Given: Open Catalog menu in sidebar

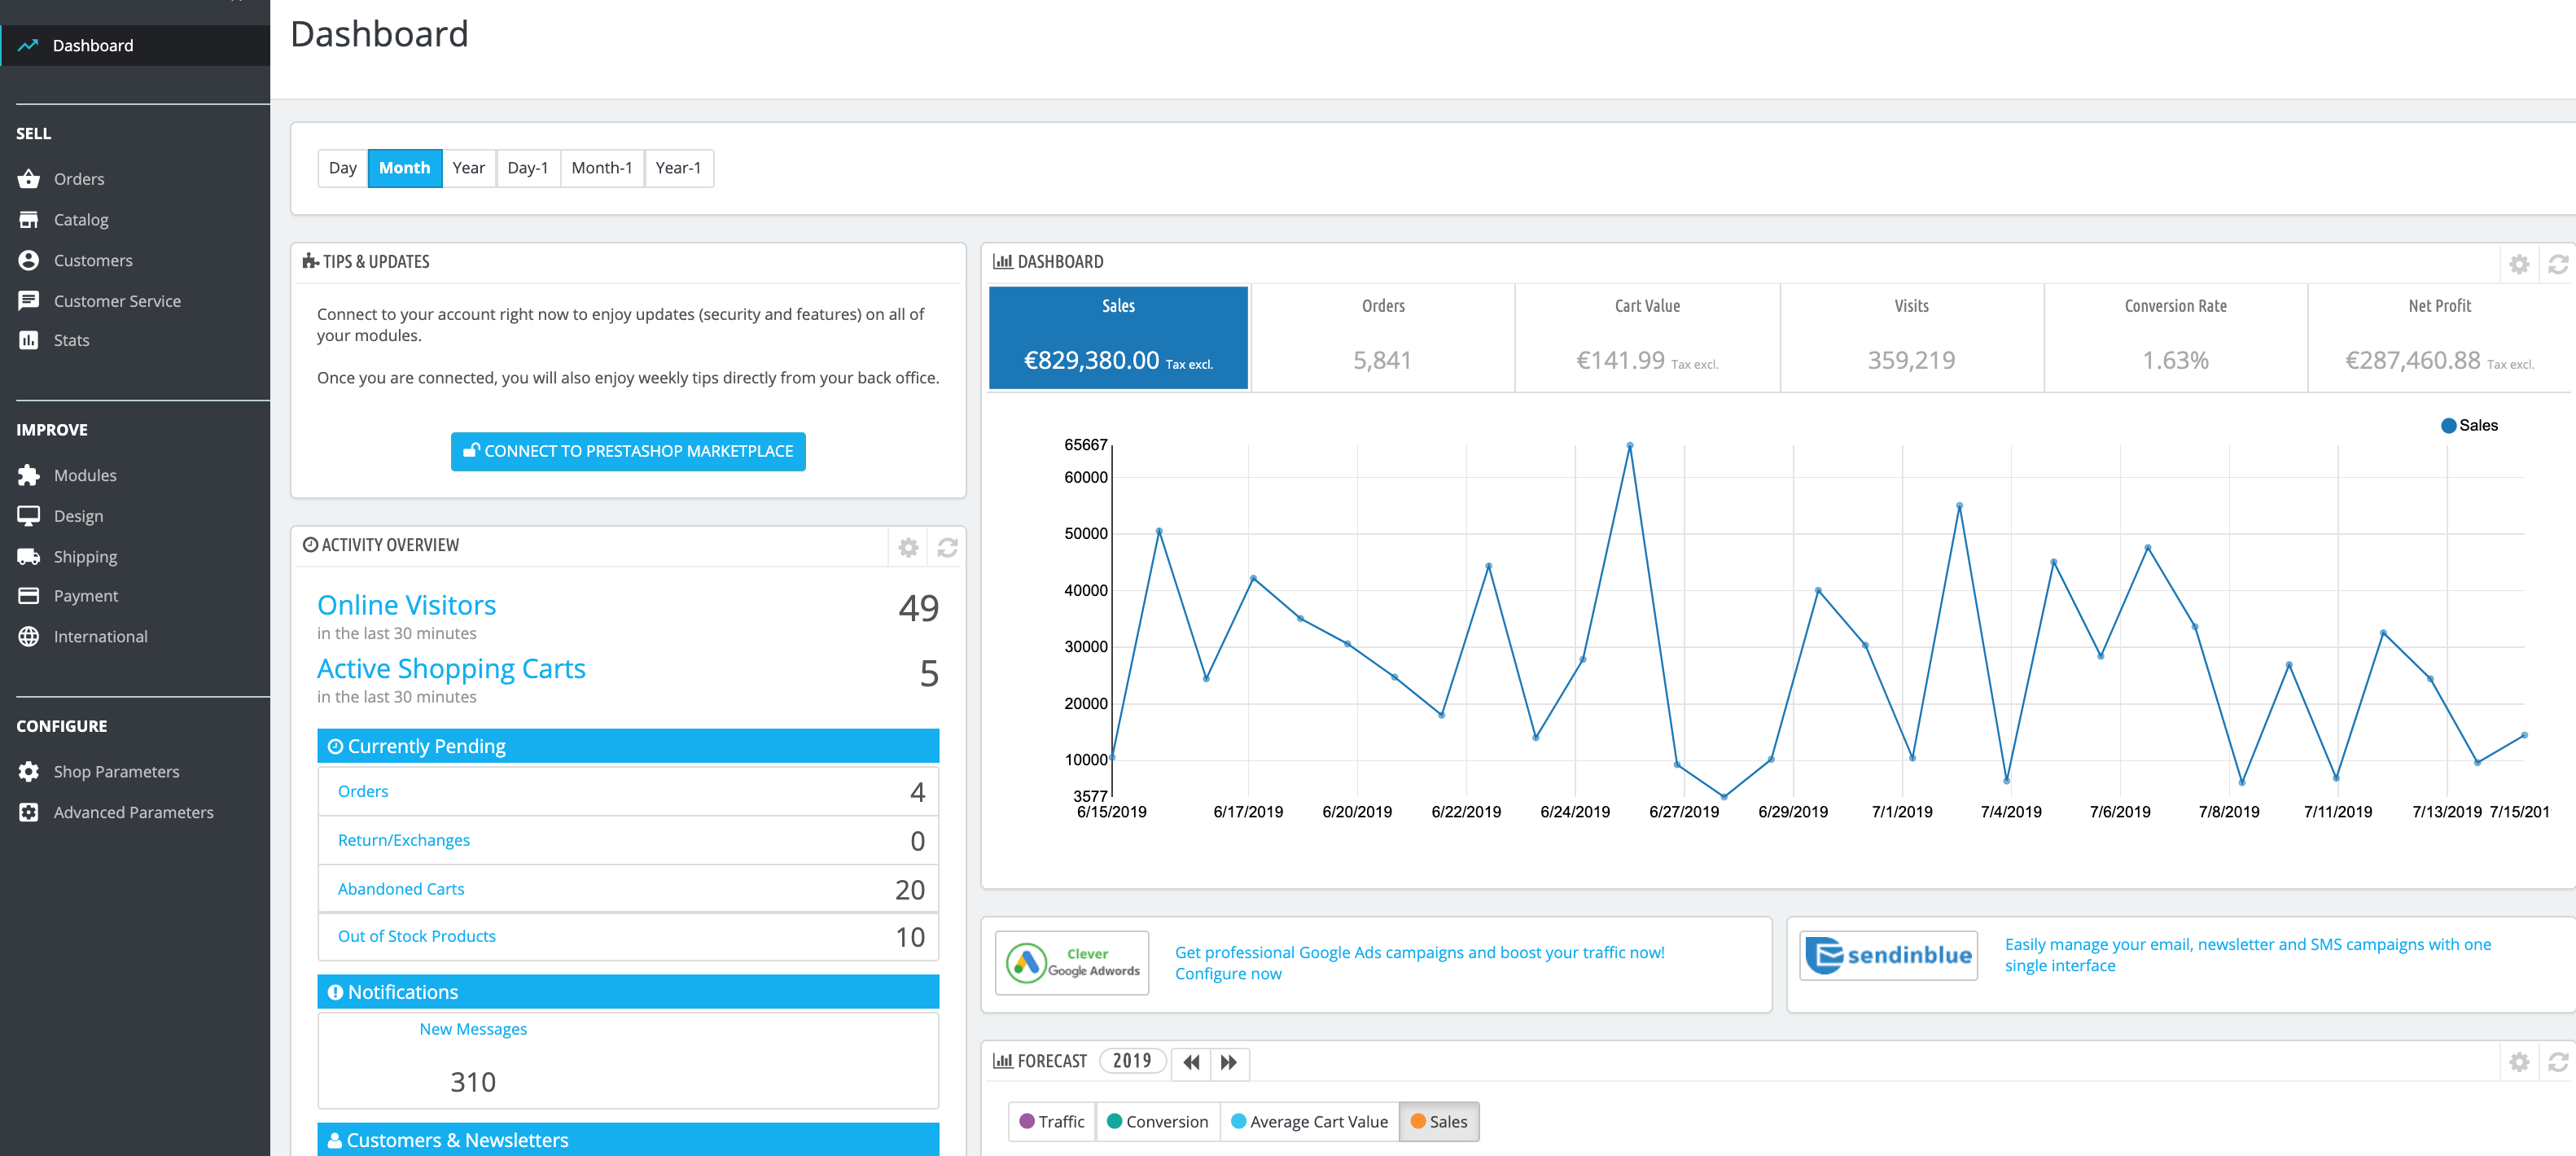Looking at the screenshot, I should pyautogui.click(x=81, y=220).
